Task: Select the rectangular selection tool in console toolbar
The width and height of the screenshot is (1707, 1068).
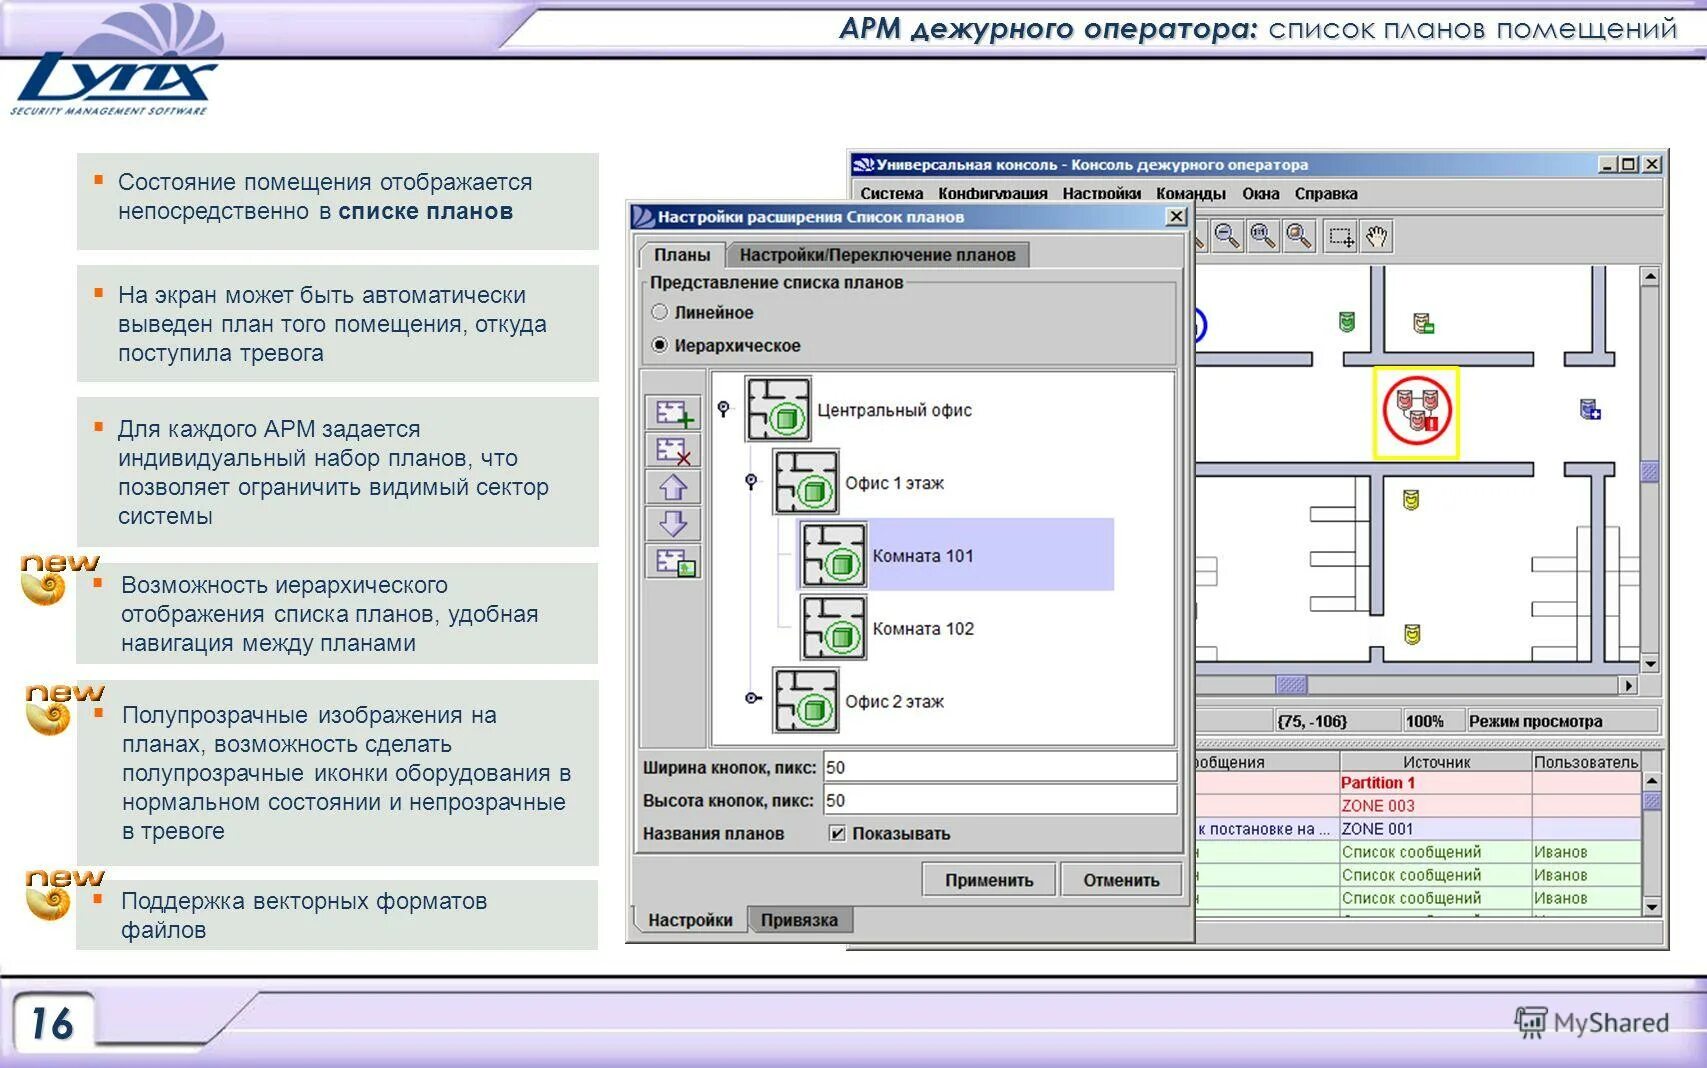Action: point(1340,236)
